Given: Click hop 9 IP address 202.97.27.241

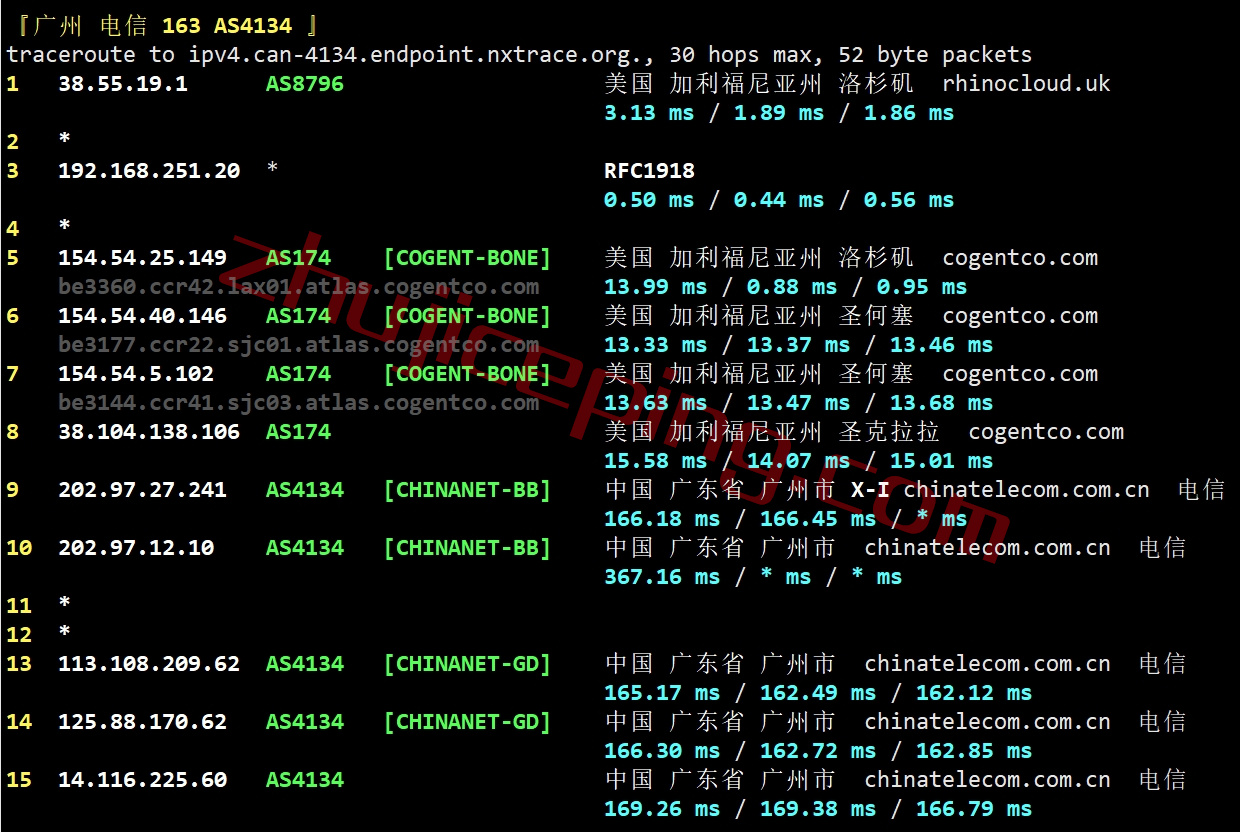Looking at the screenshot, I should 142,490.
